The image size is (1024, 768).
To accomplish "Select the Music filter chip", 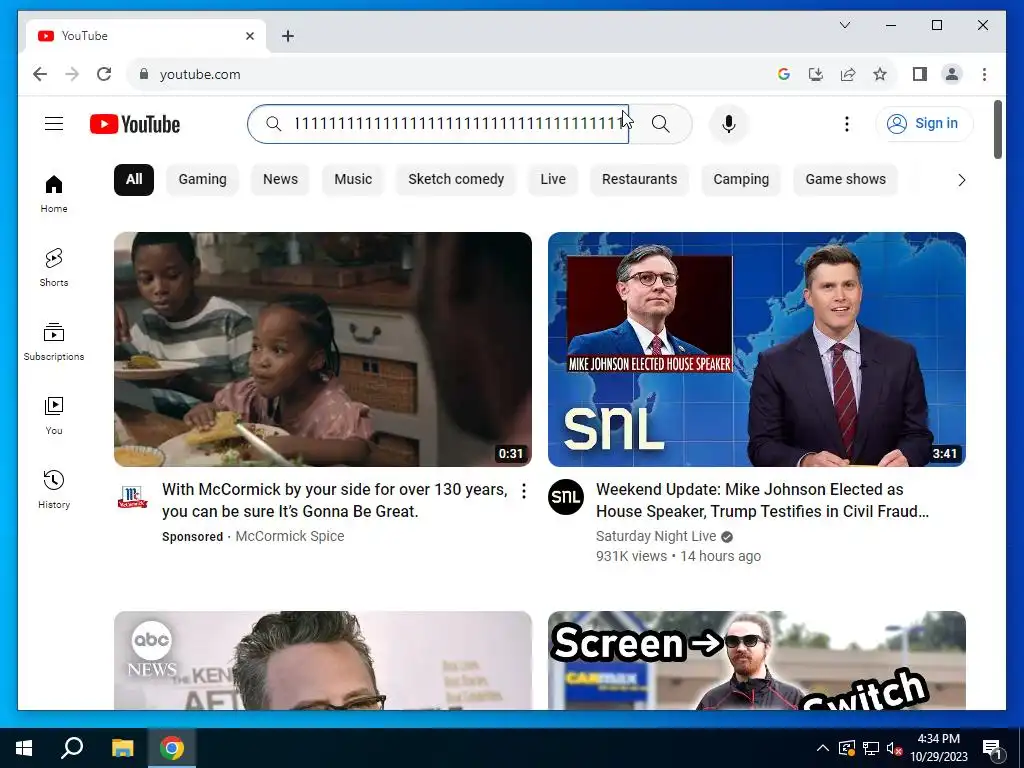I will pyautogui.click(x=353, y=180).
